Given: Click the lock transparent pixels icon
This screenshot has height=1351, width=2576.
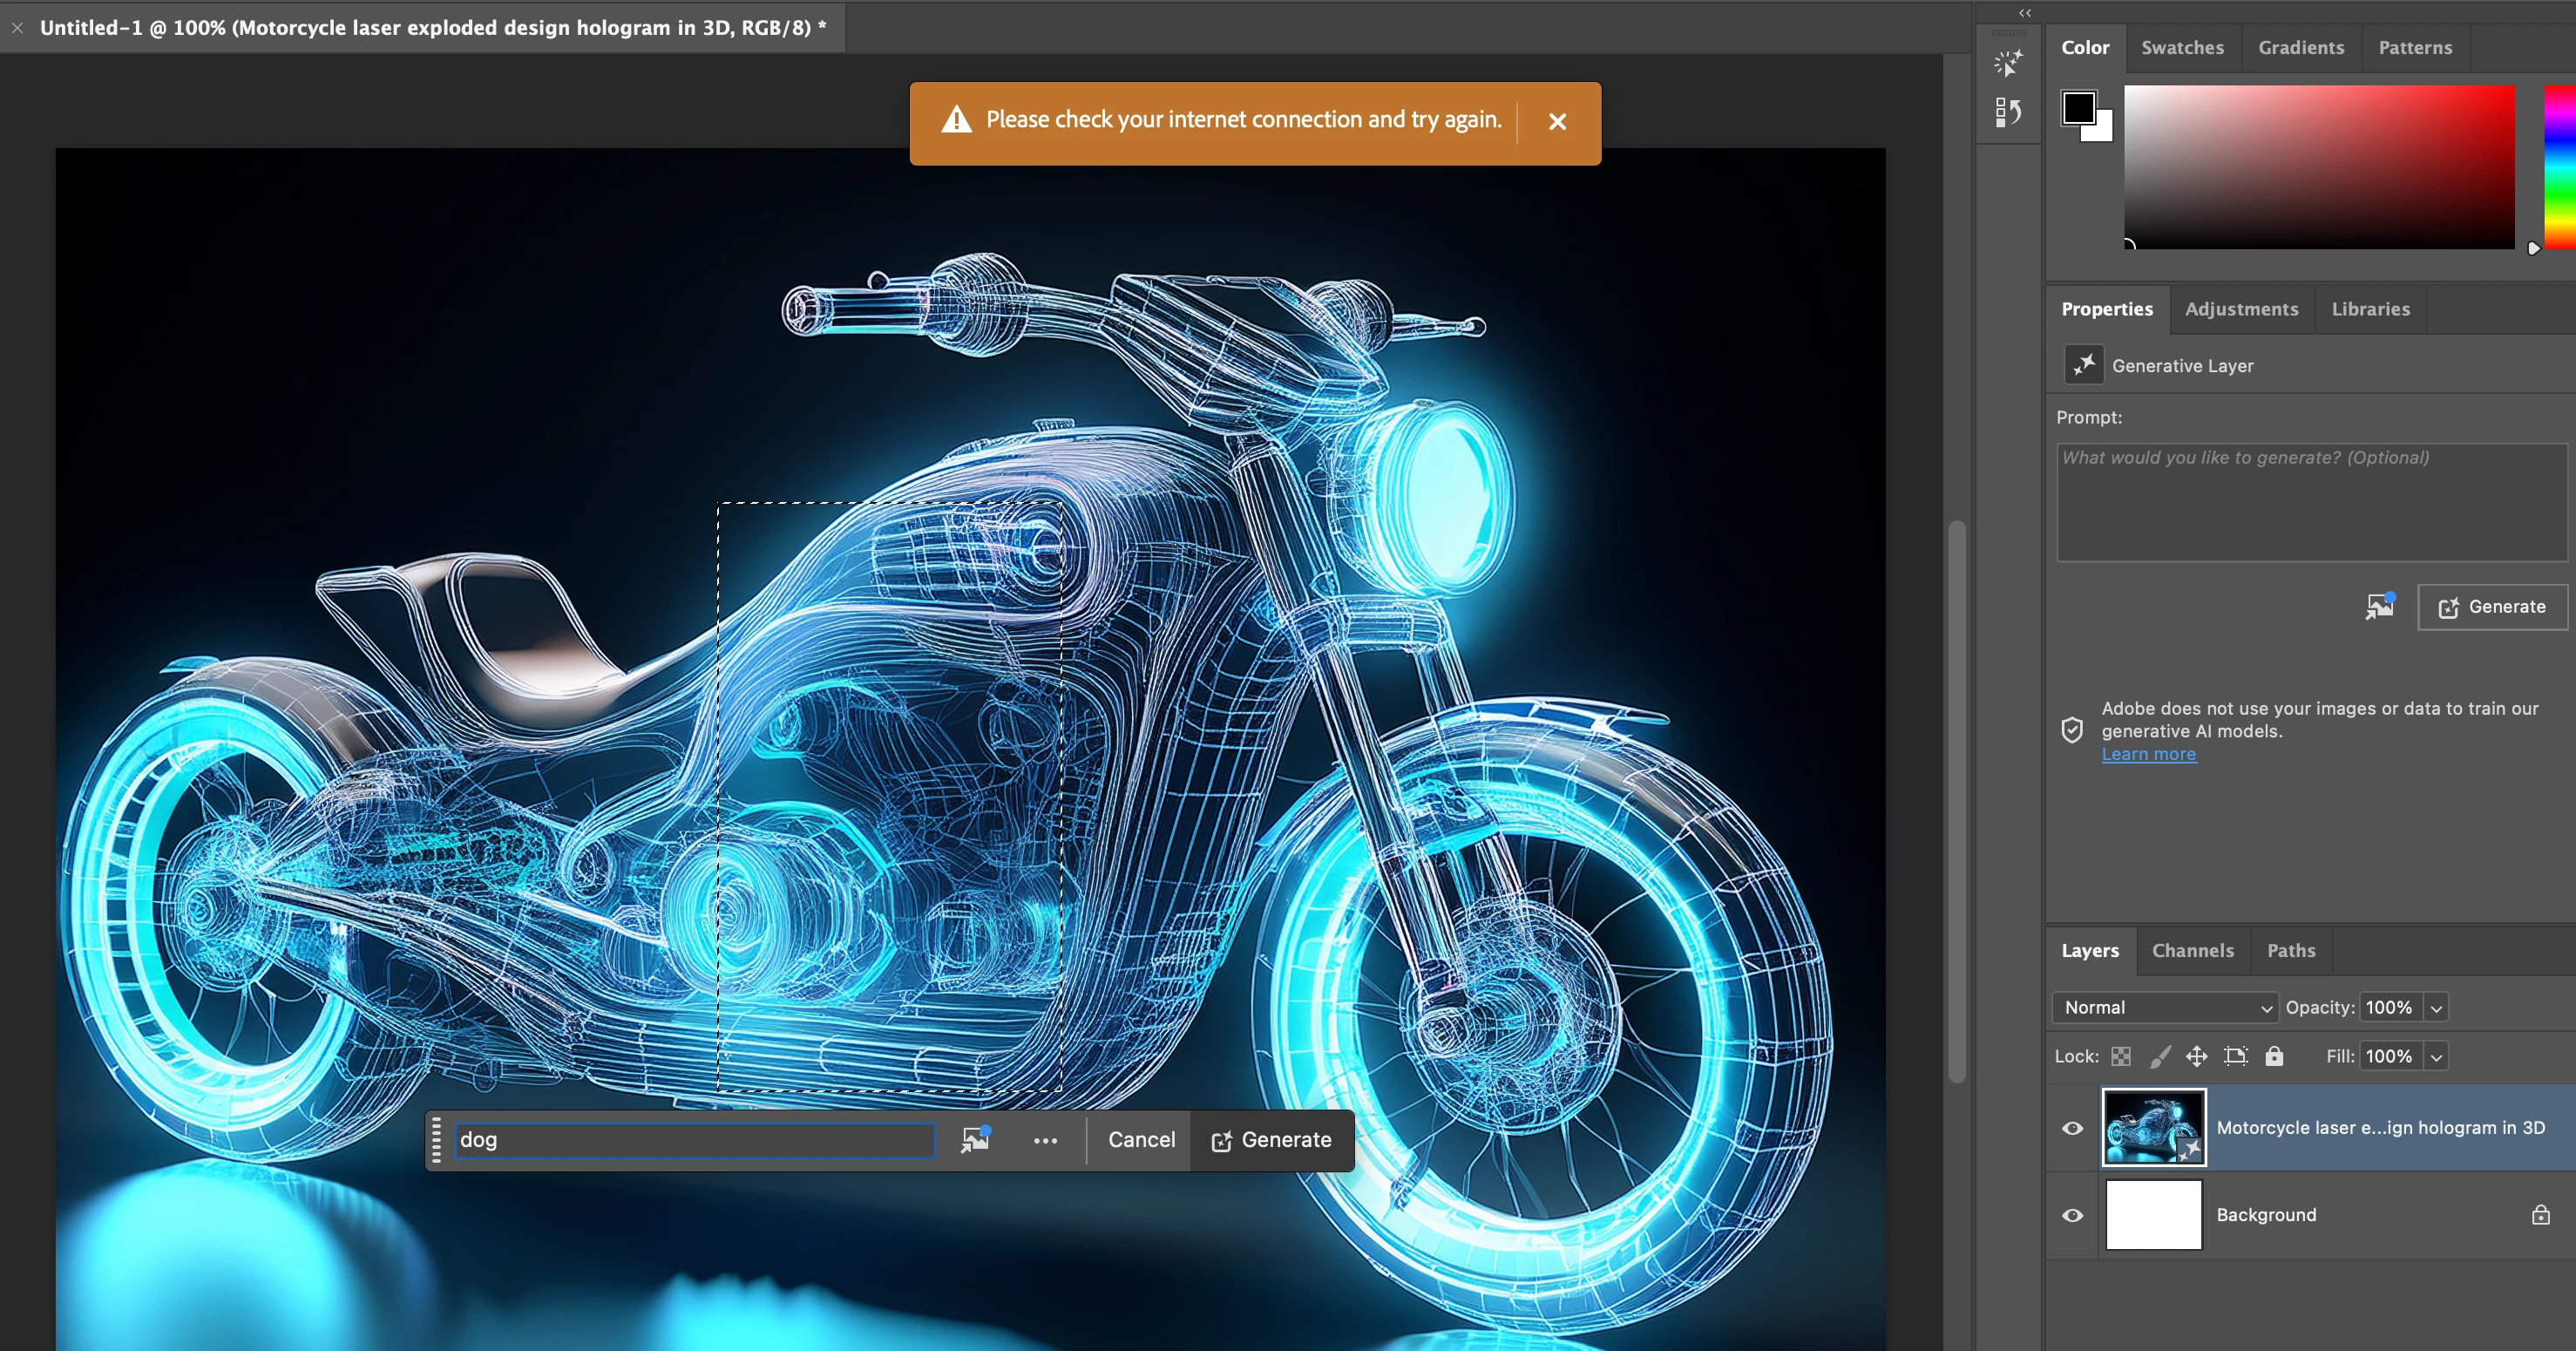Looking at the screenshot, I should pyautogui.click(x=2121, y=1056).
